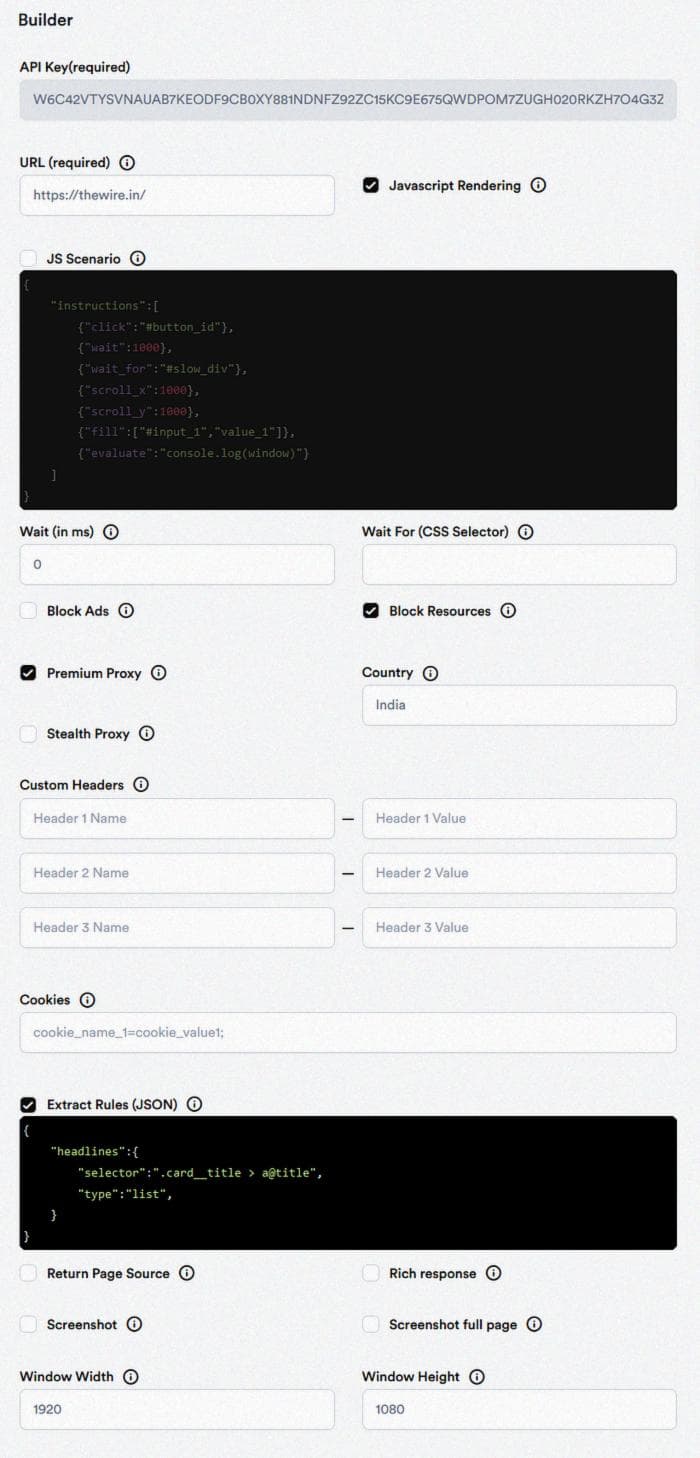
Task: Focus the Window Width field showing 1920
Action: pos(177,1409)
